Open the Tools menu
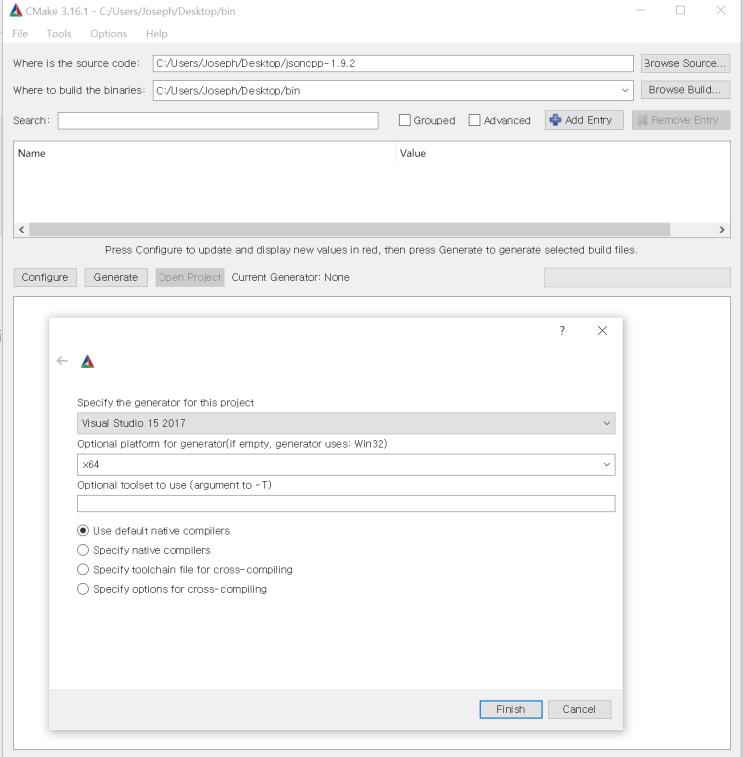The width and height of the screenshot is (743, 757). click(59, 34)
